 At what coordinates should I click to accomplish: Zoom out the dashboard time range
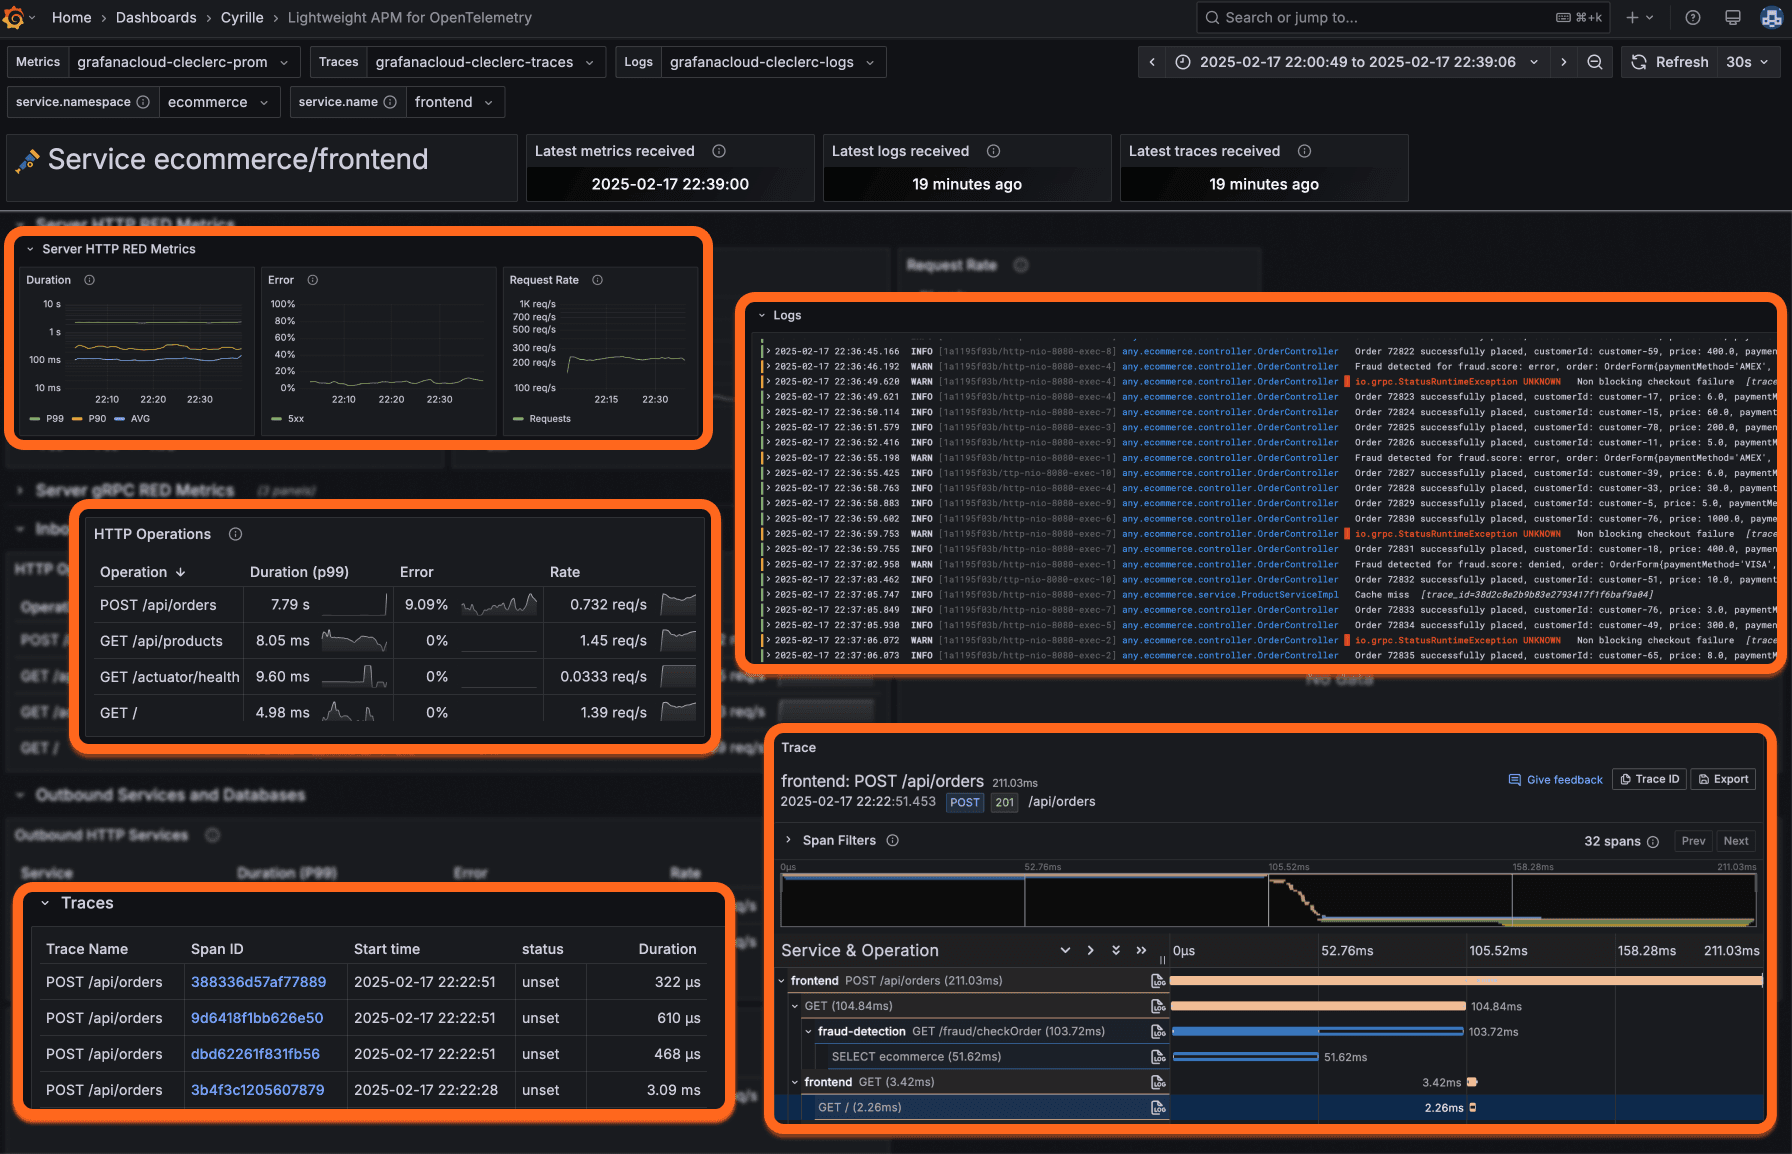click(x=1594, y=61)
